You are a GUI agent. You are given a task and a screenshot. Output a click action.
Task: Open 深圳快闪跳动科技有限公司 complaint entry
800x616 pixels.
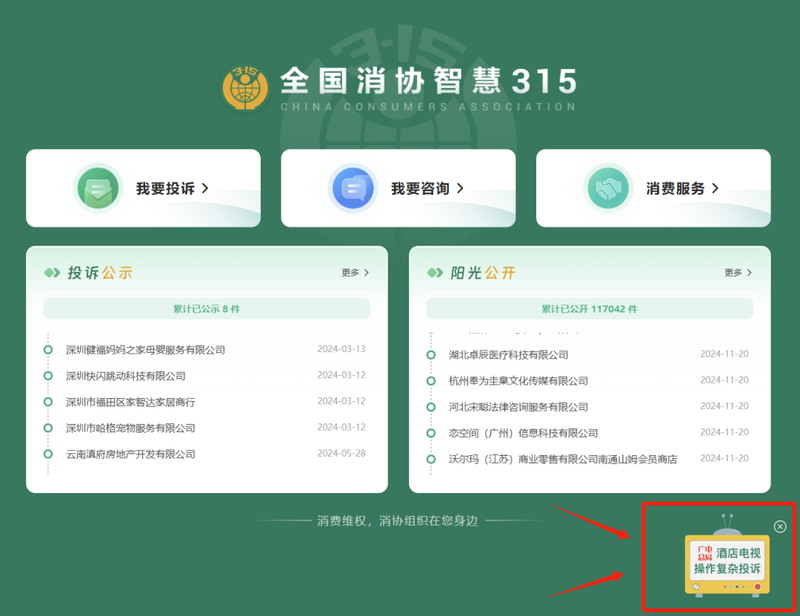pyautogui.click(x=125, y=376)
